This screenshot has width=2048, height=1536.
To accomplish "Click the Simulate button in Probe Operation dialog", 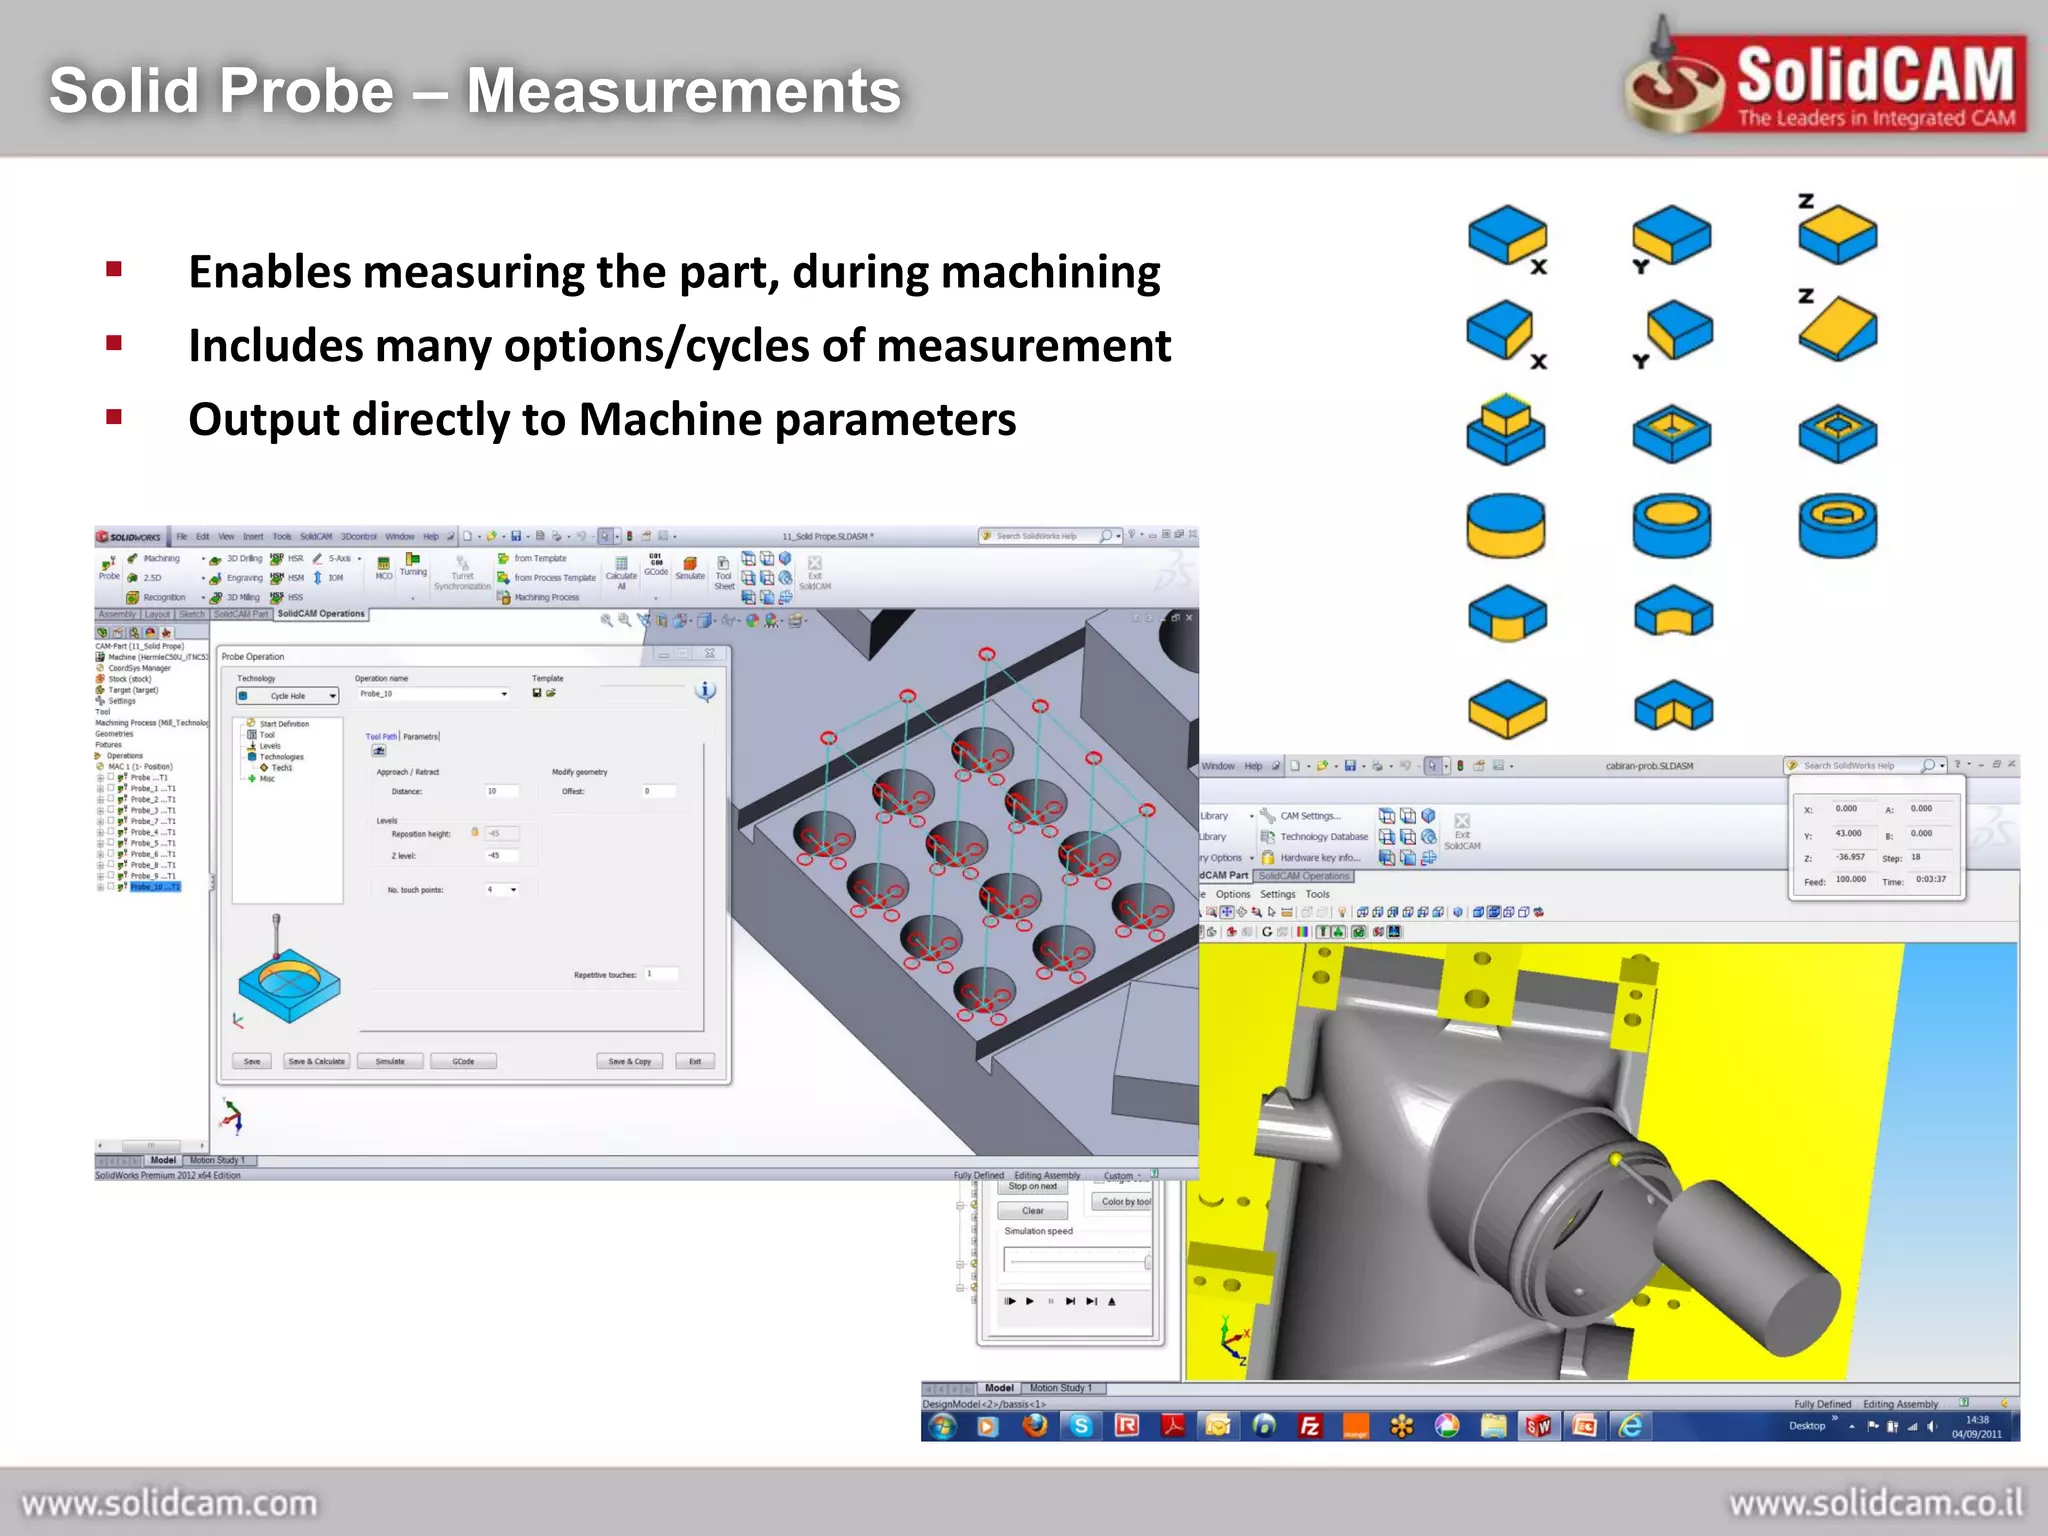I will (390, 1061).
